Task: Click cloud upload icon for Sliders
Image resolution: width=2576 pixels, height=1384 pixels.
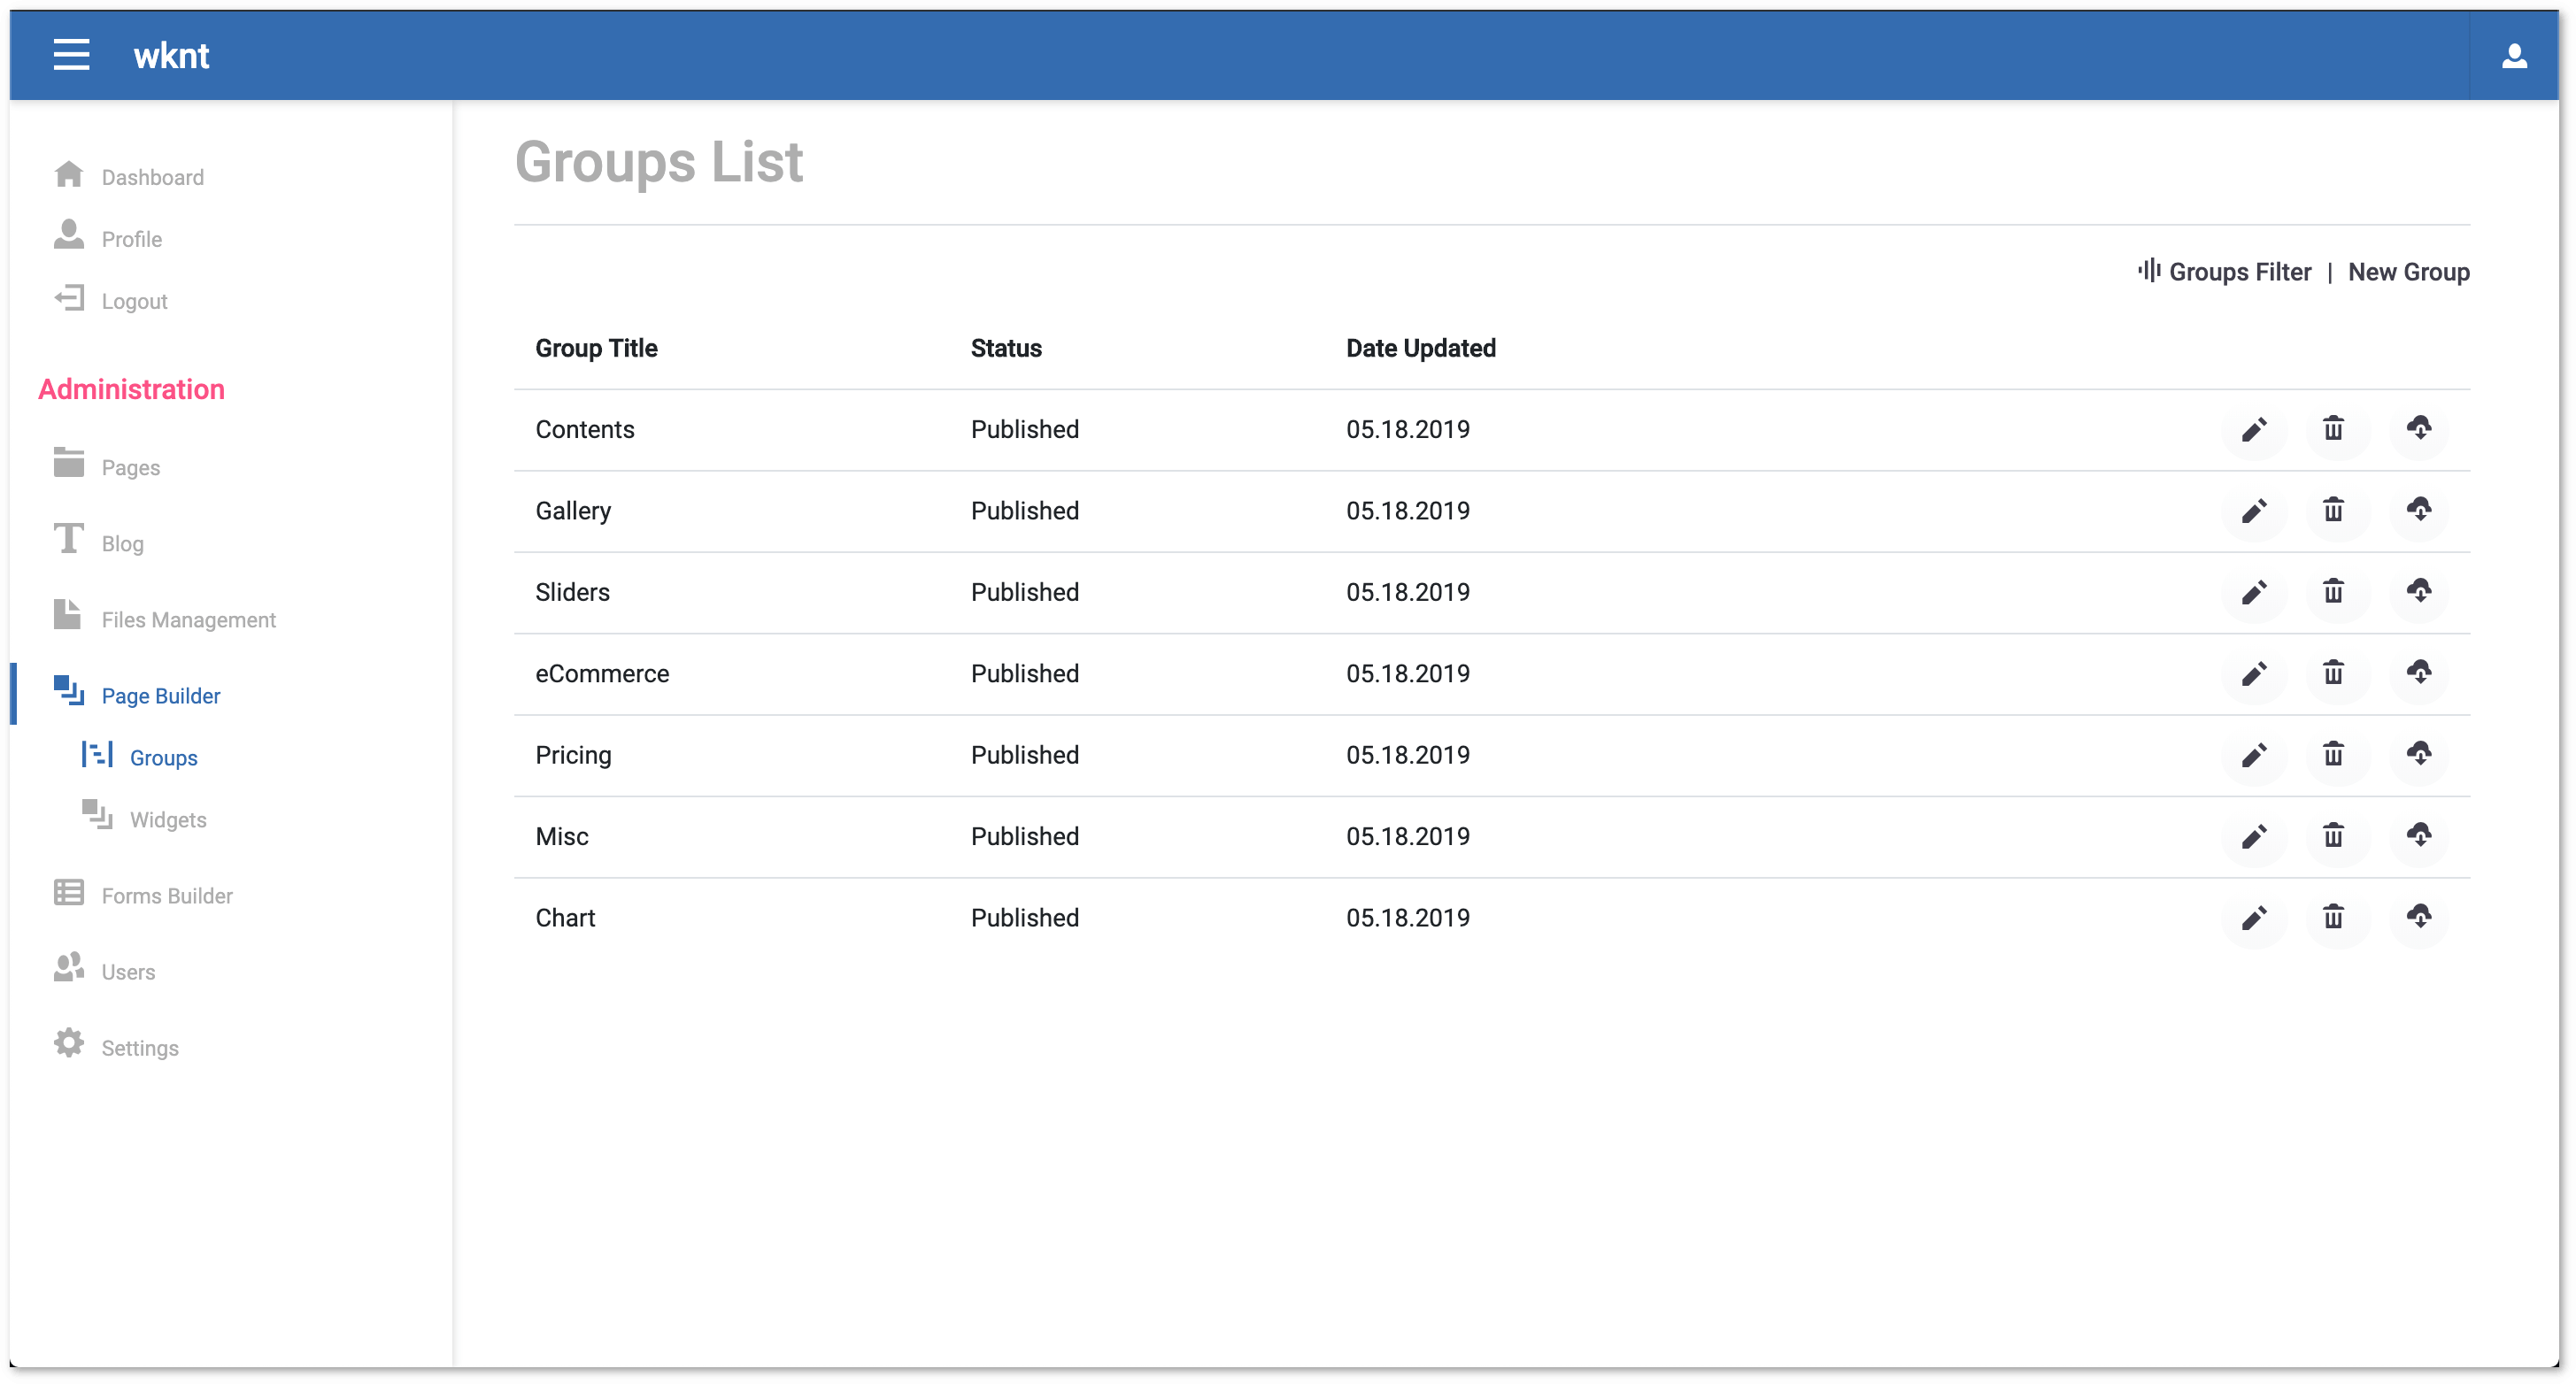Action: click(x=2418, y=592)
